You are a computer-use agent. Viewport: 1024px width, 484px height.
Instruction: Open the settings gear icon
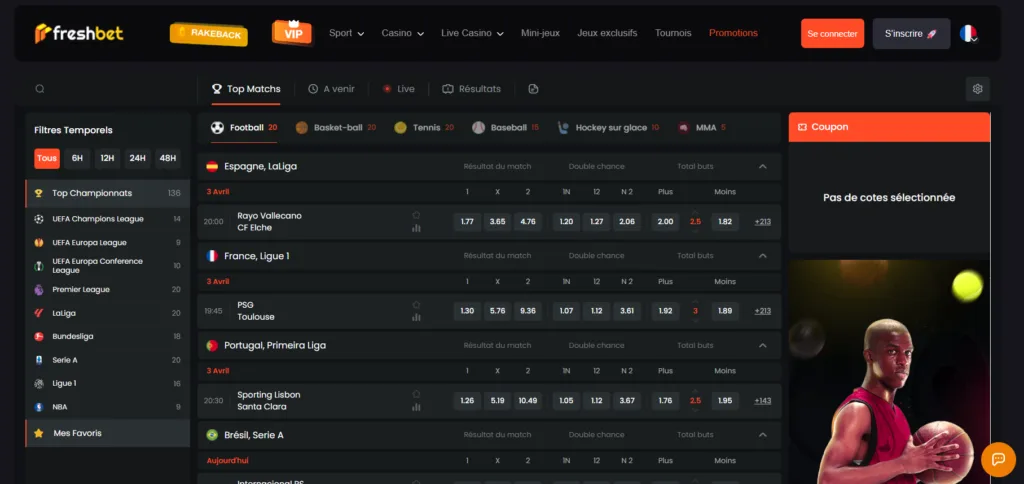977,89
